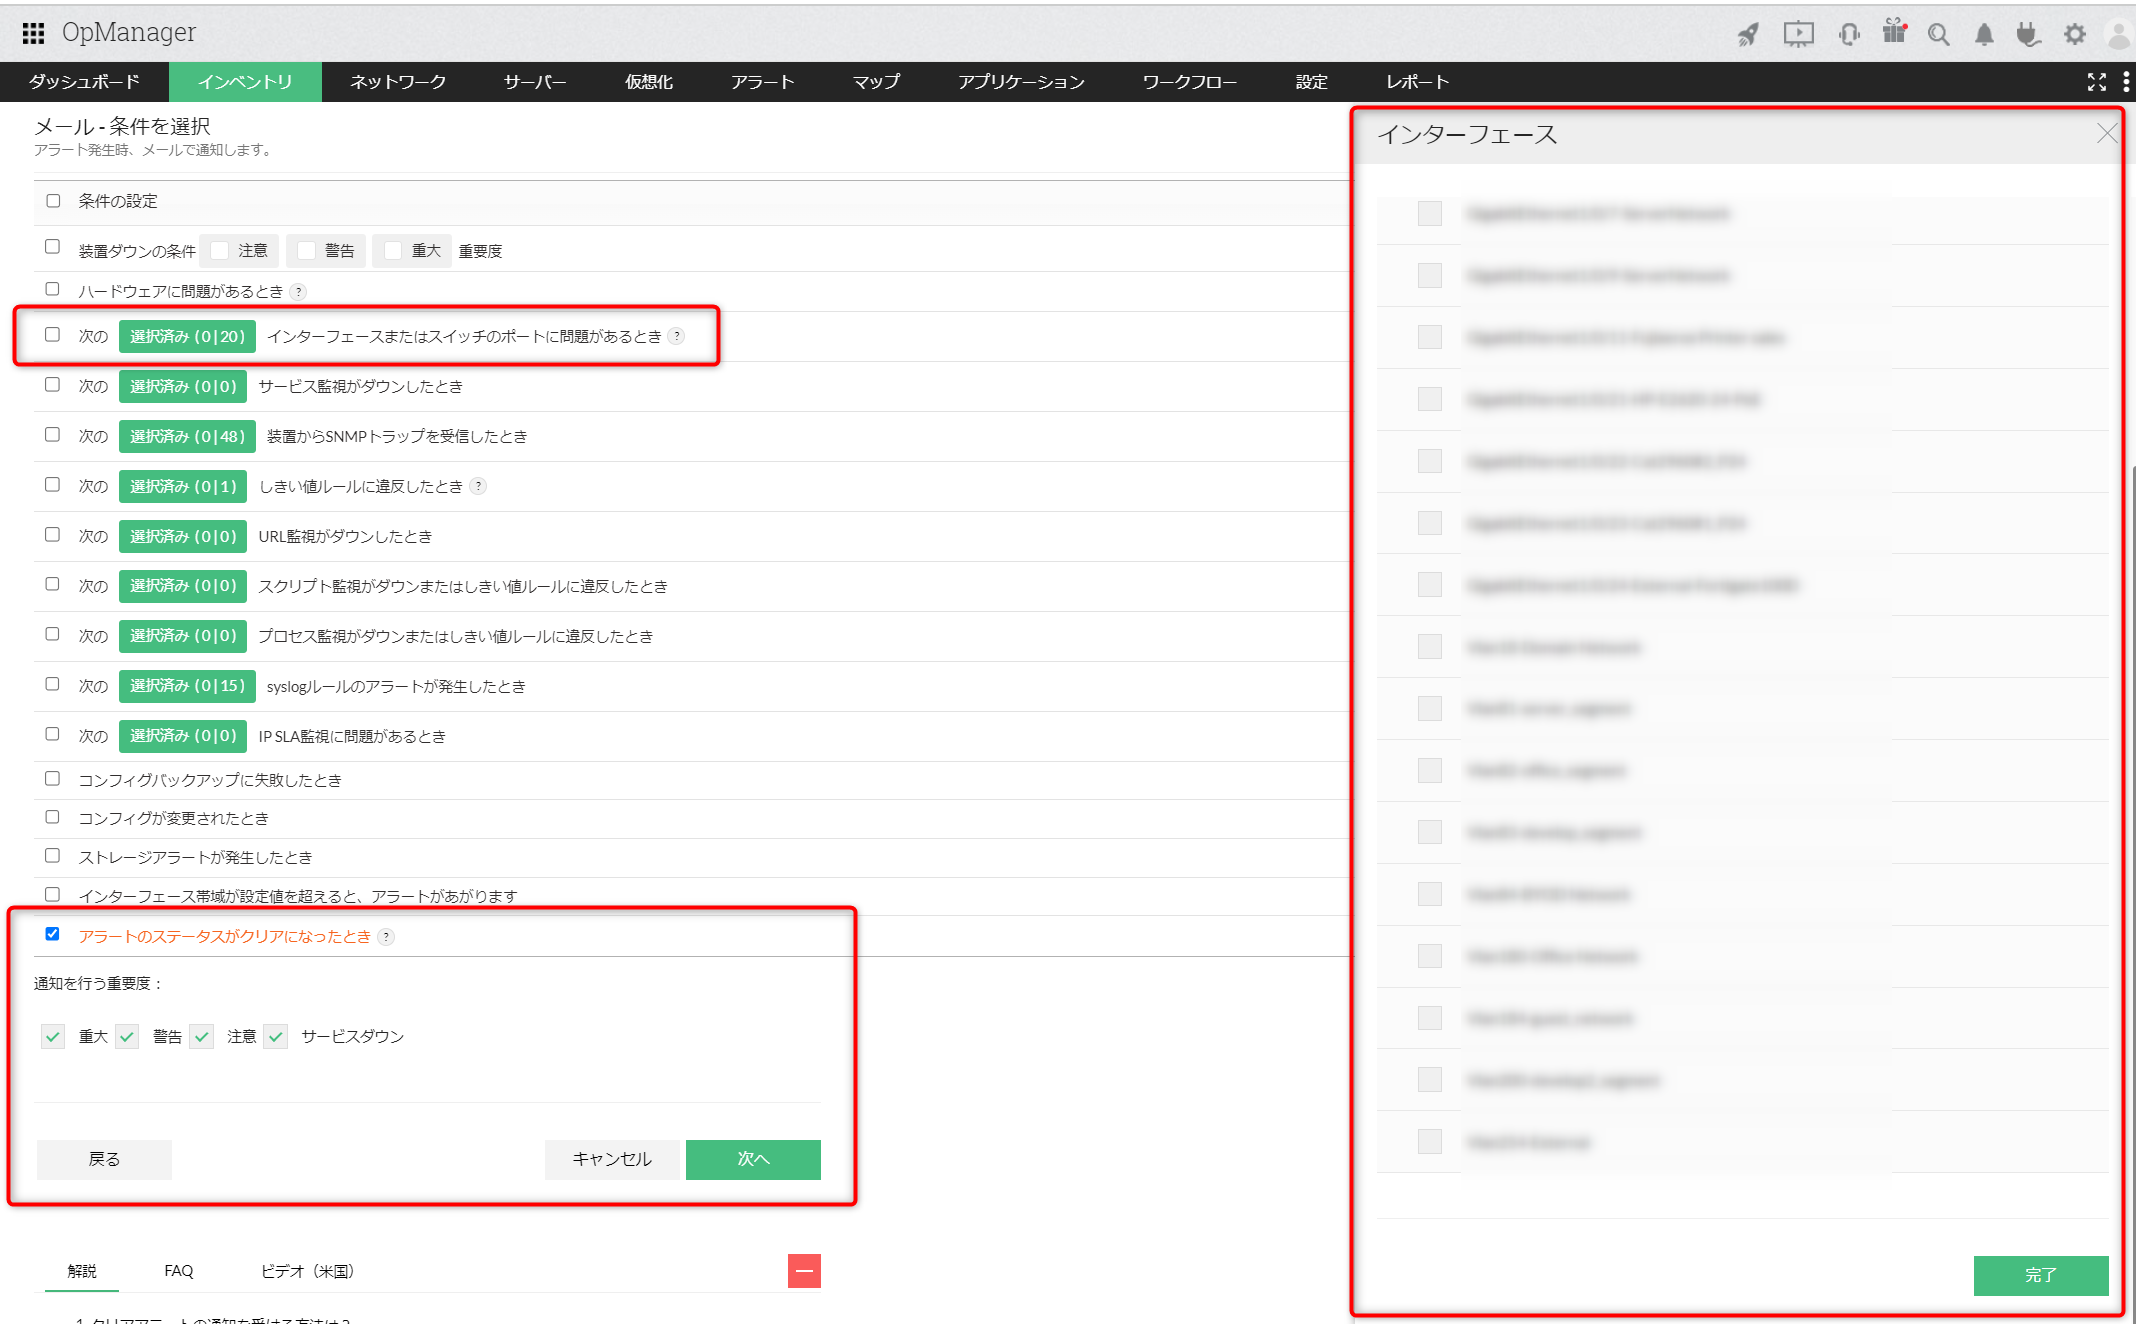
Task: Check the ハードウェアに問題があるとき checkbox
Action: pyautogui.click(x=53, y=290)
